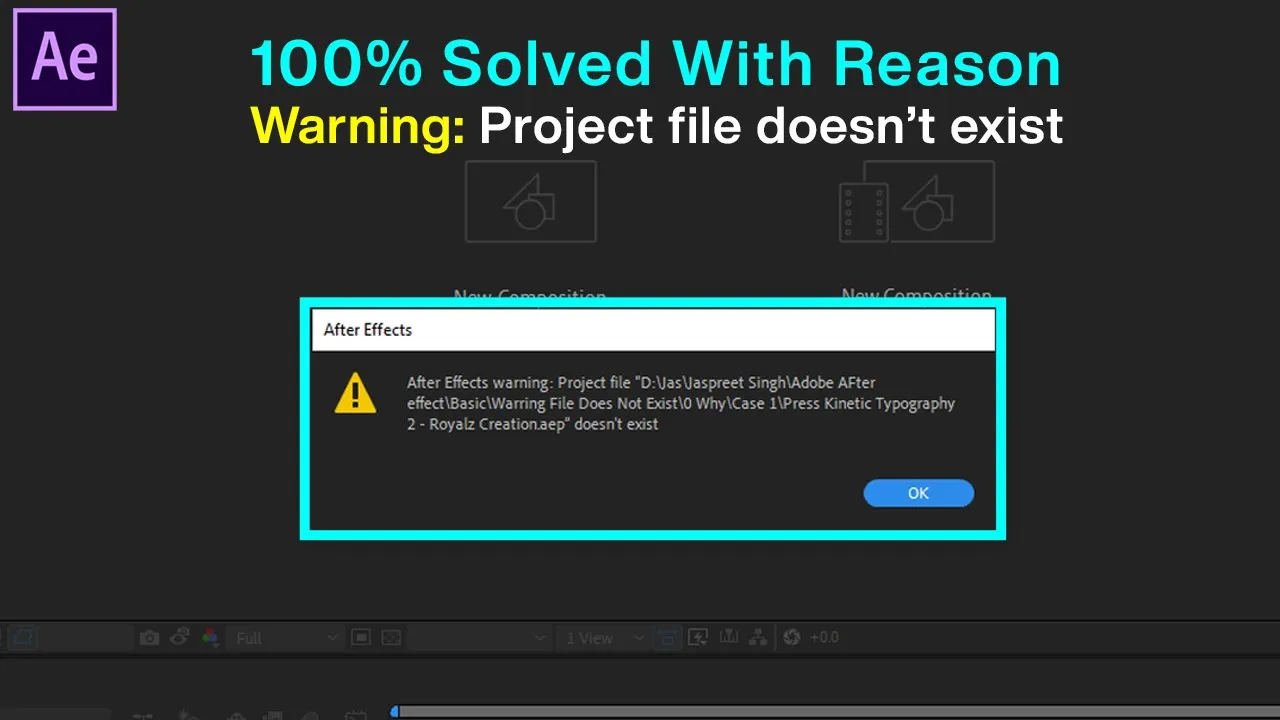The height and width of the screenshot is (720, 1280).
Task: Click the +0.0 exposure value
Action: pyautogui.click(x=824, y=637)
